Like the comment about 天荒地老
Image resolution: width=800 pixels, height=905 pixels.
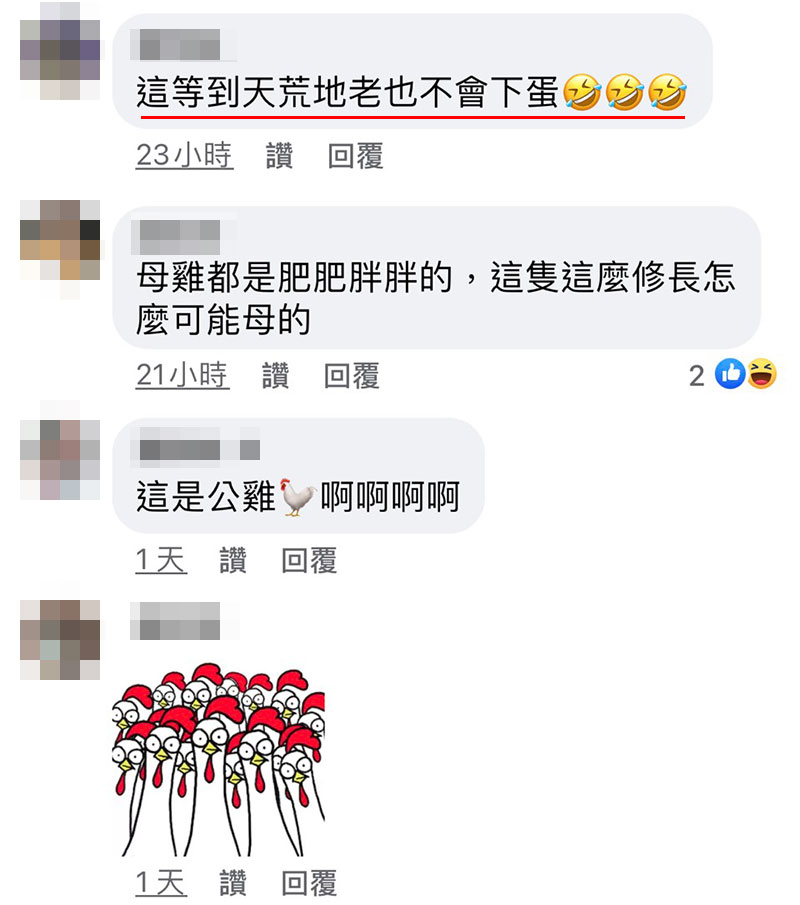[279, 156]
